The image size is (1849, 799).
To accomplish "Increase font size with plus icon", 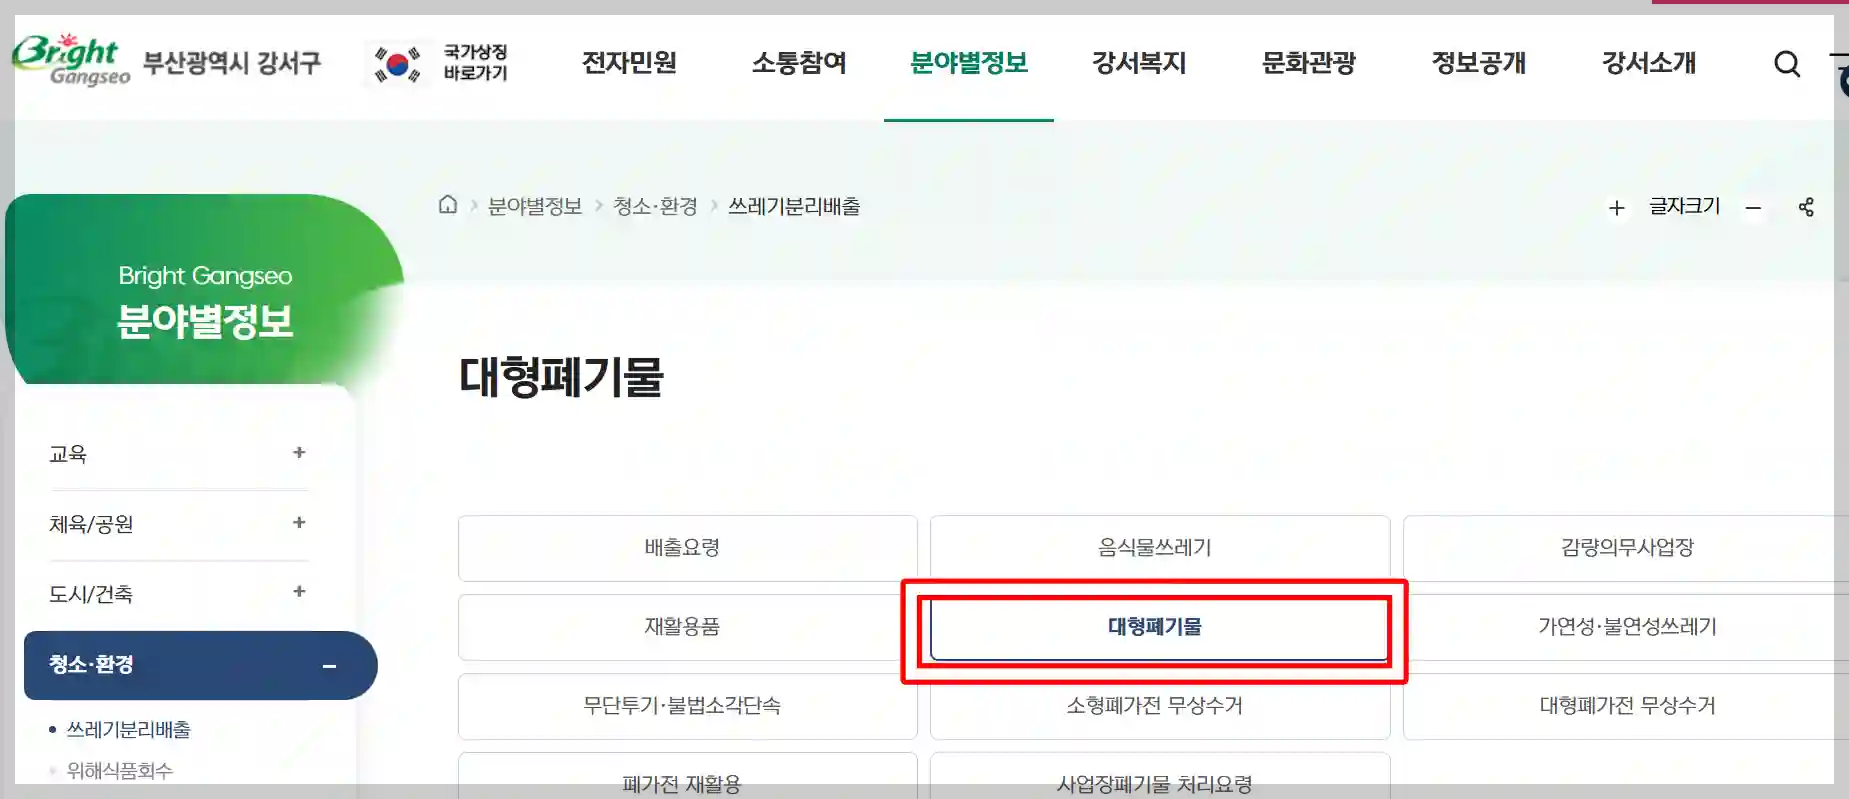I will click(x=1617, y=208).
